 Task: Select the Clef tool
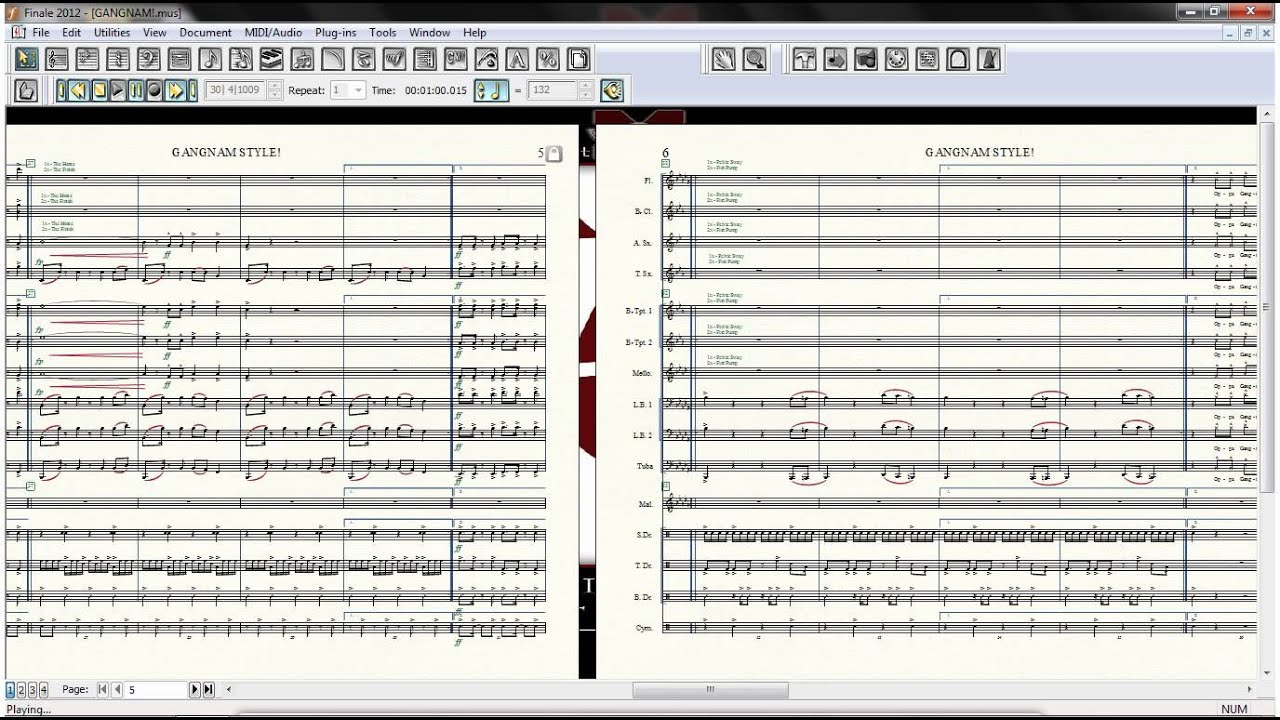click(149, 59)
